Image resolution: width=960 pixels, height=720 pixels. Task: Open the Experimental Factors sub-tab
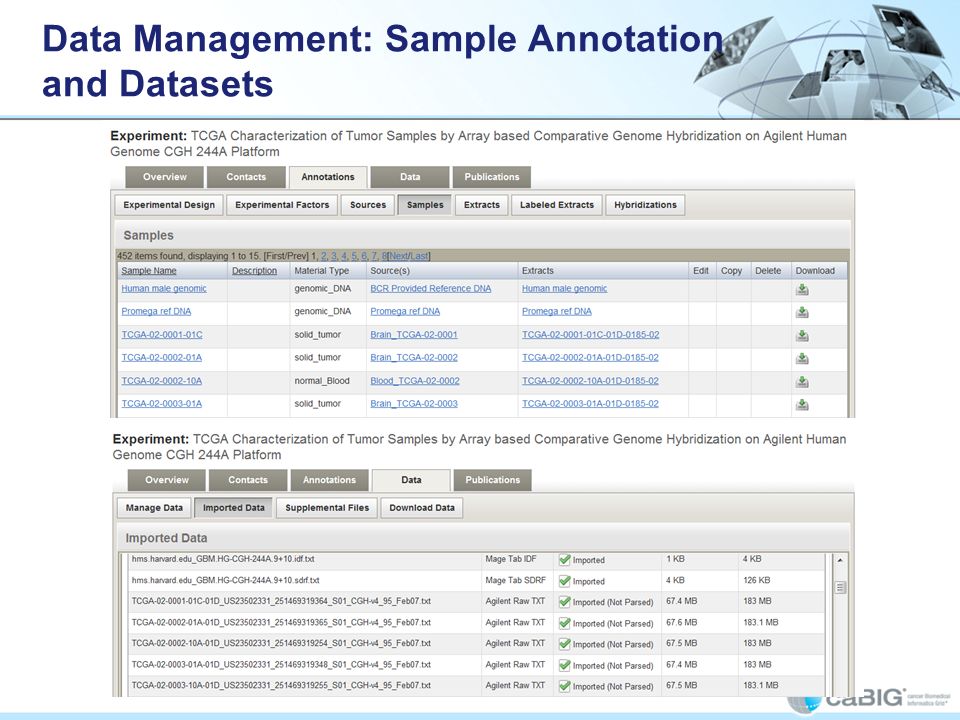[282, 205]
